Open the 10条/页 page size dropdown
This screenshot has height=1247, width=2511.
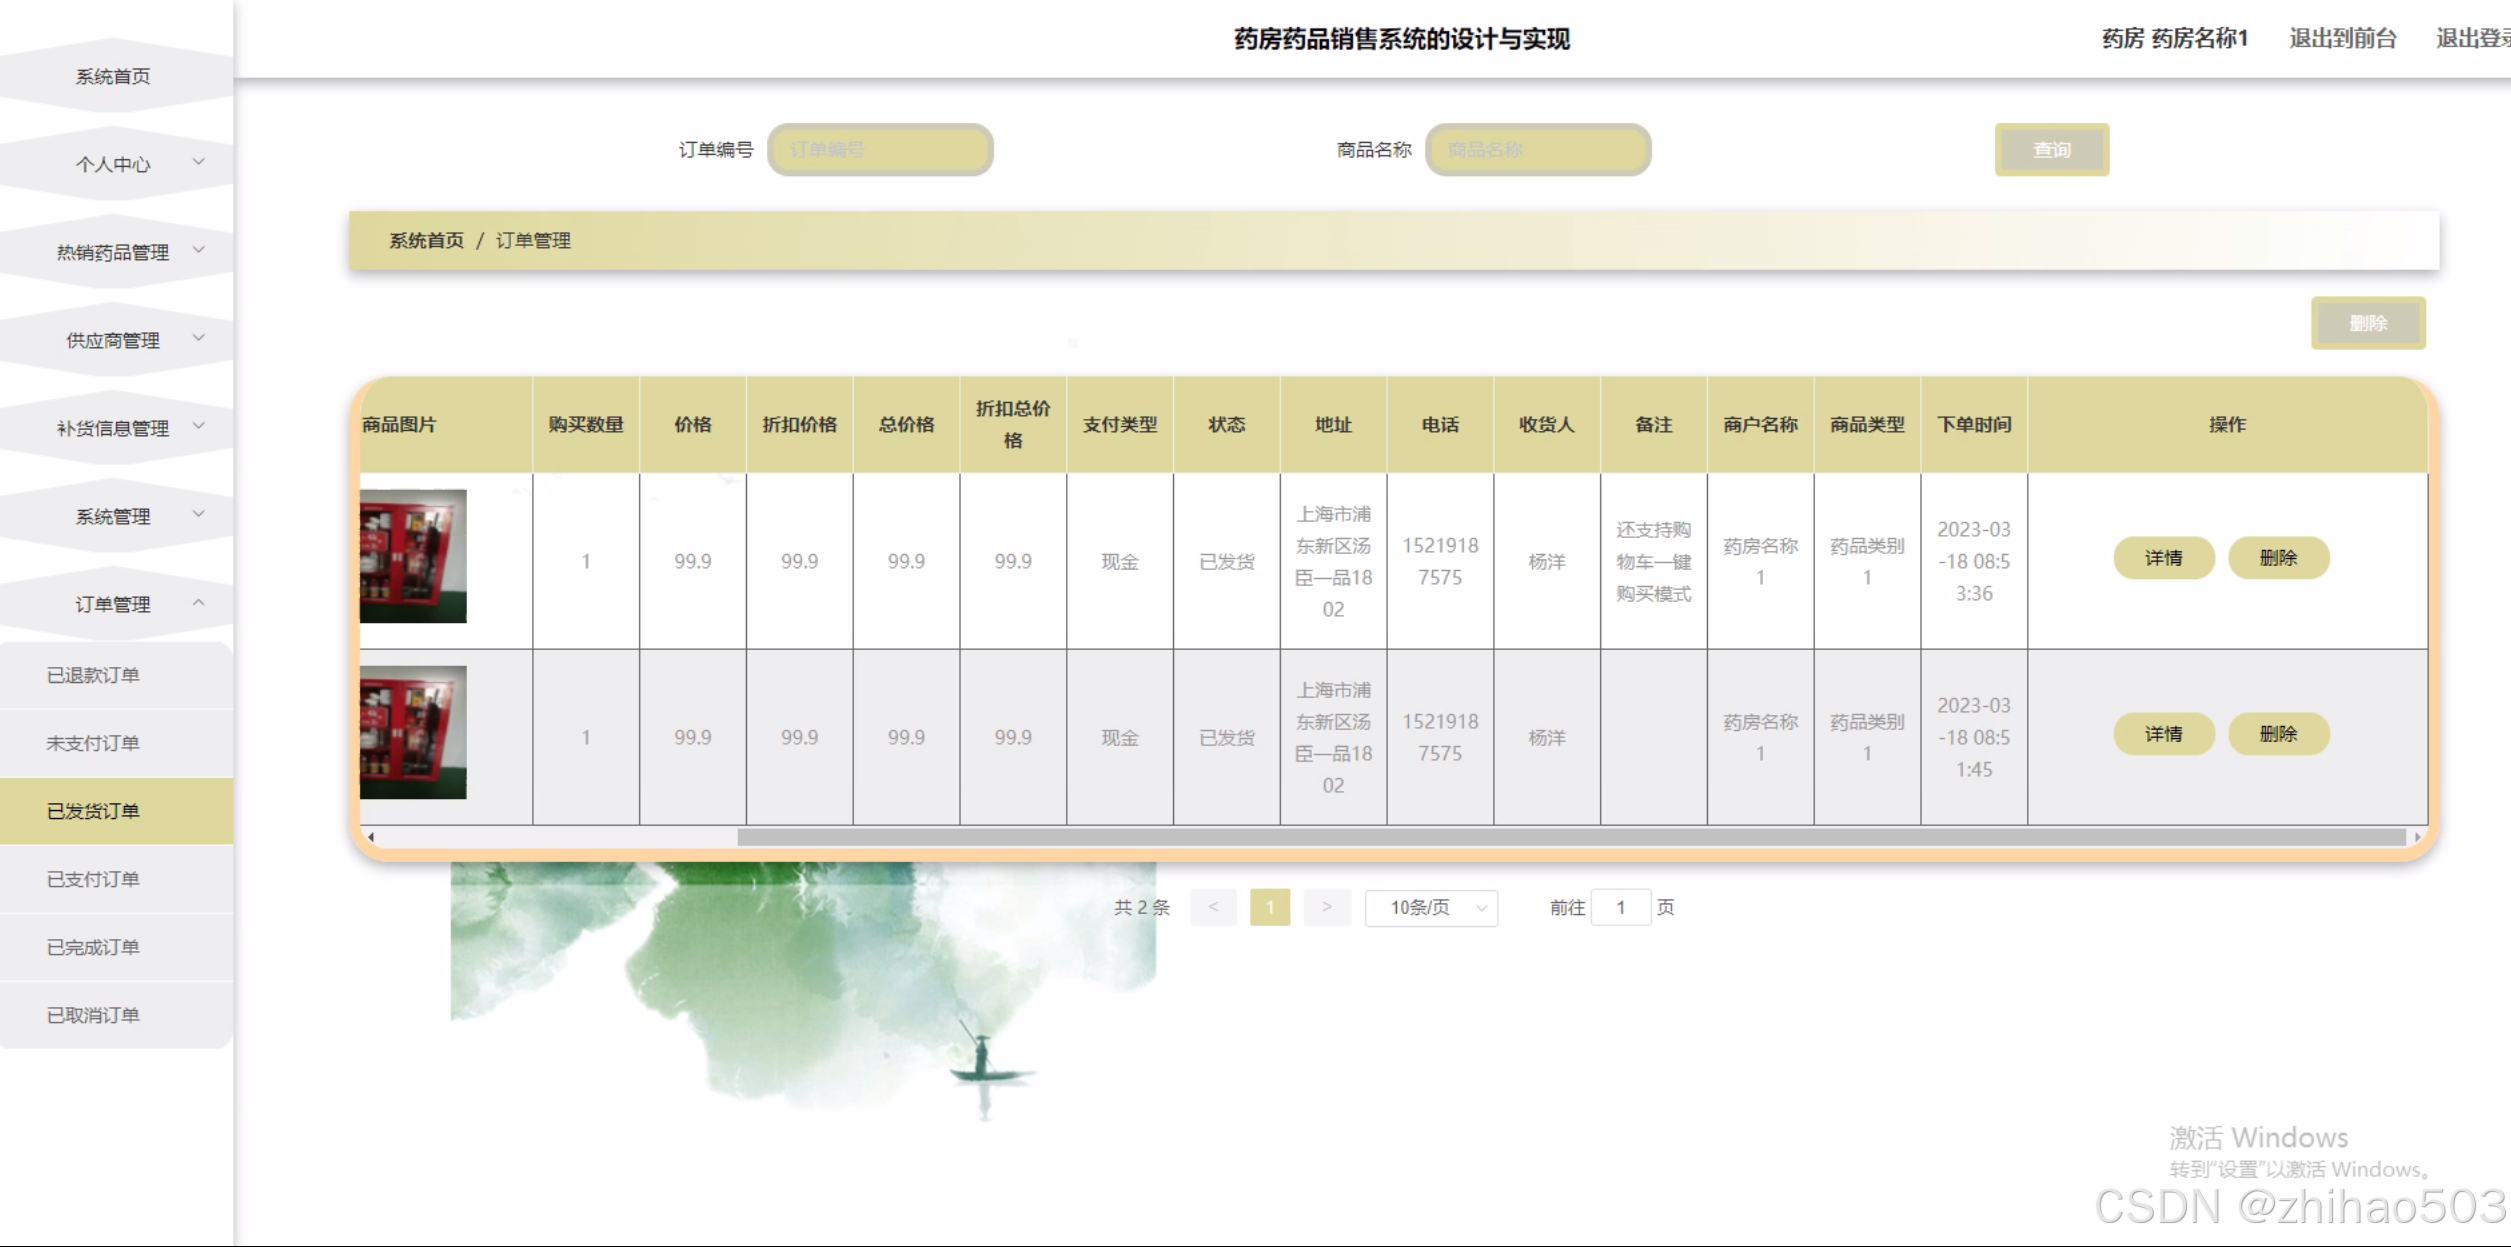click(x=1431, y=907)
